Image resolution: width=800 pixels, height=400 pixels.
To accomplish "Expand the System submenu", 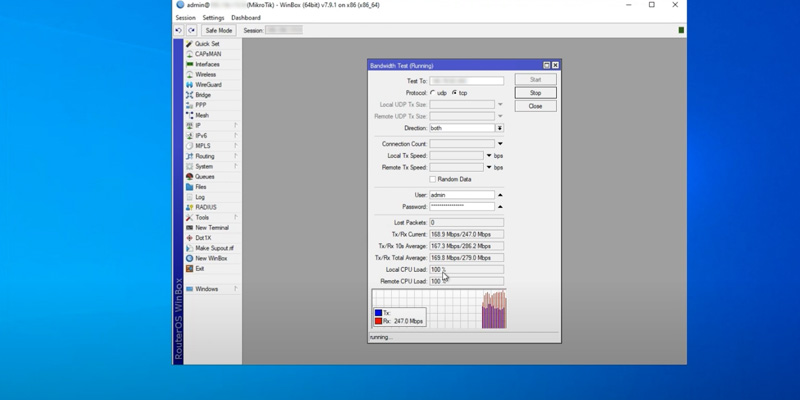I will [x=236, y=166].
